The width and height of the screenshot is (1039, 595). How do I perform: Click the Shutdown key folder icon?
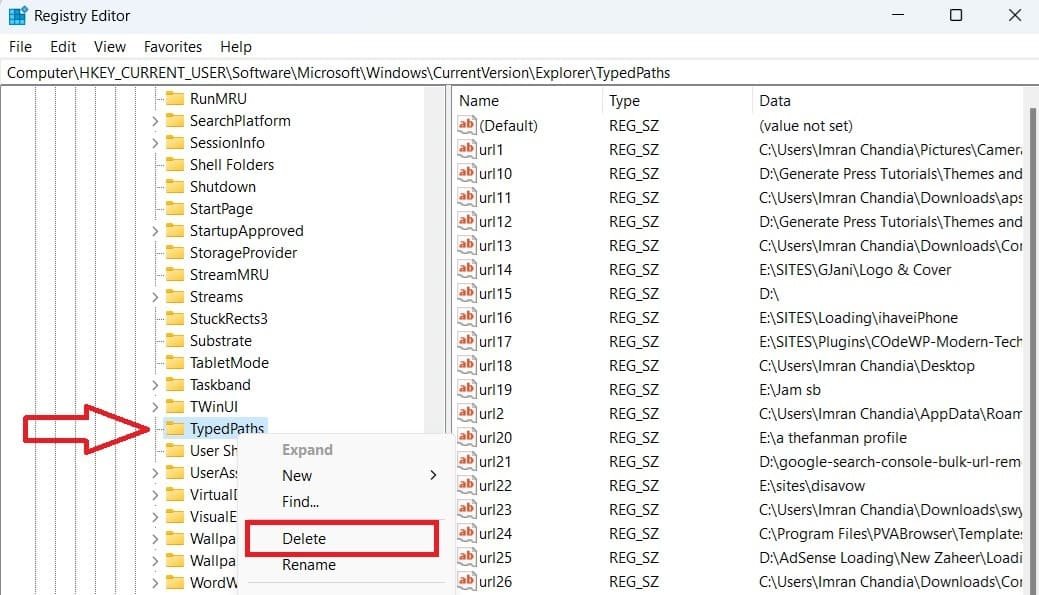(x=175, y=187)
